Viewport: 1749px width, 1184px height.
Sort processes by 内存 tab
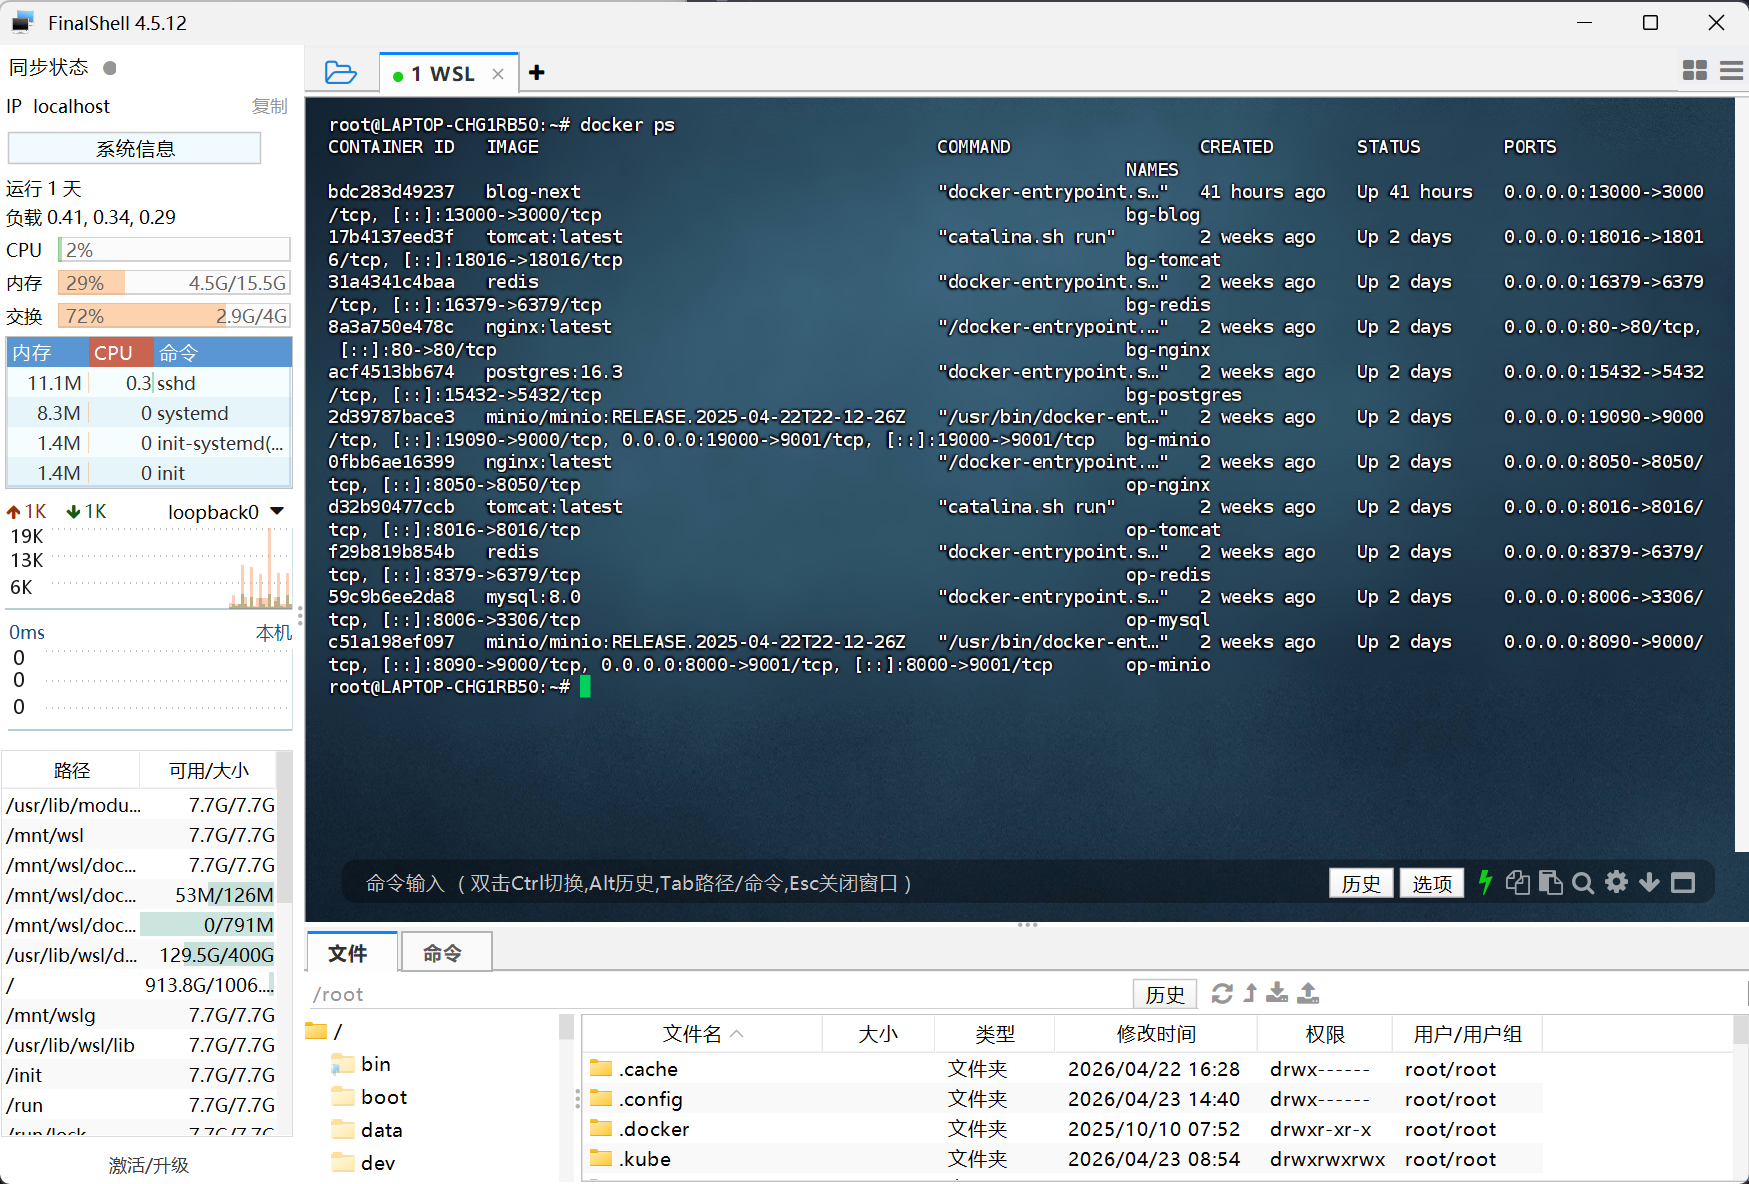pos(48,352)
